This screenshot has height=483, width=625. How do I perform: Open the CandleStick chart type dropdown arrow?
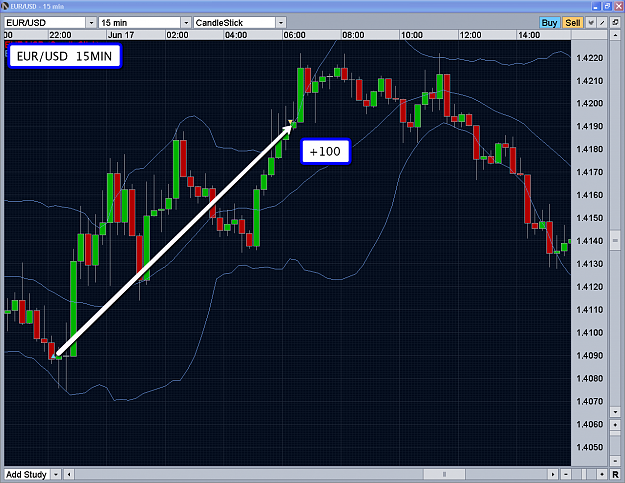point(281,23)
